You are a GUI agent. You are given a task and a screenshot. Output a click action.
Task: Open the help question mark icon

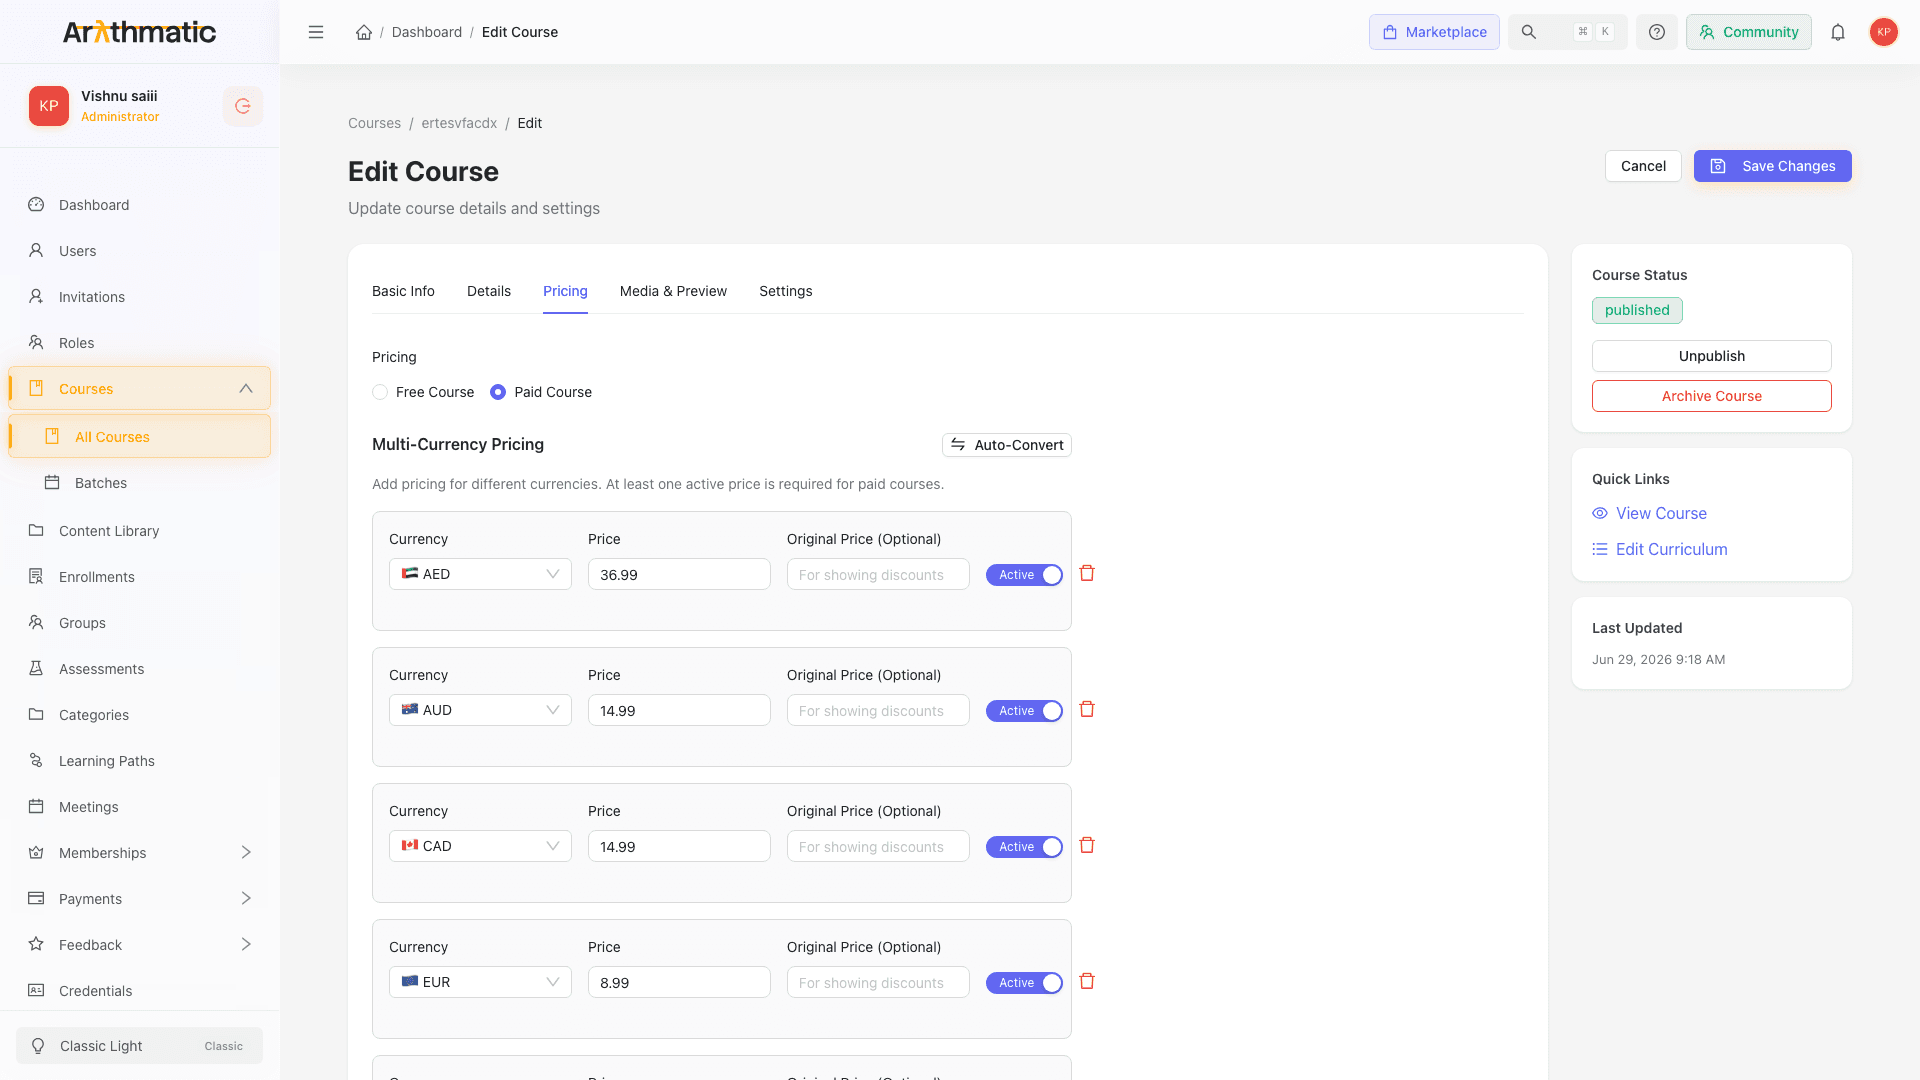[1657, 32]
